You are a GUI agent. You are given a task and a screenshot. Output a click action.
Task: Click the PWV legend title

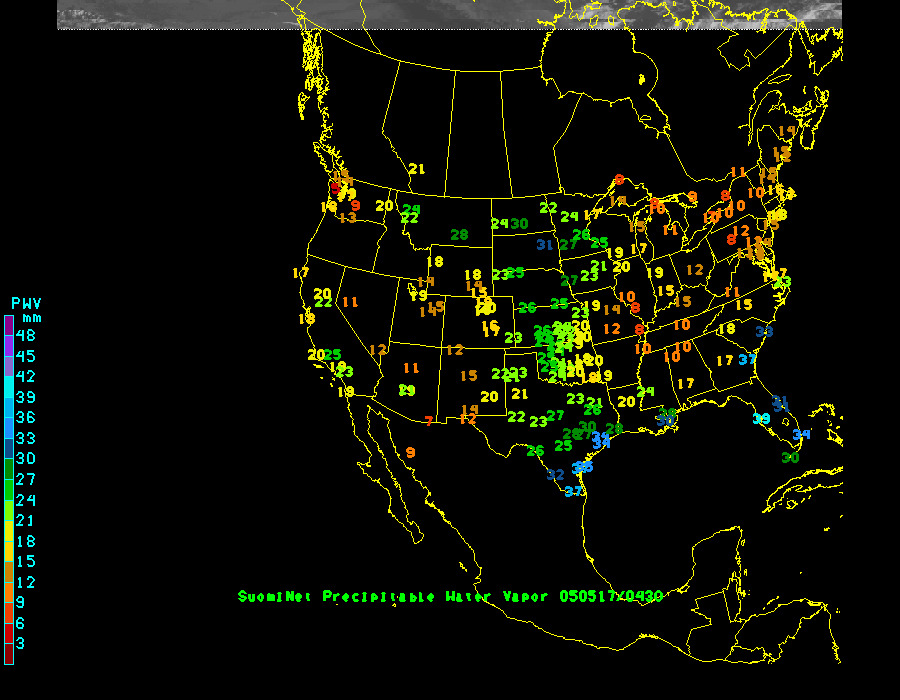[26, 303]
